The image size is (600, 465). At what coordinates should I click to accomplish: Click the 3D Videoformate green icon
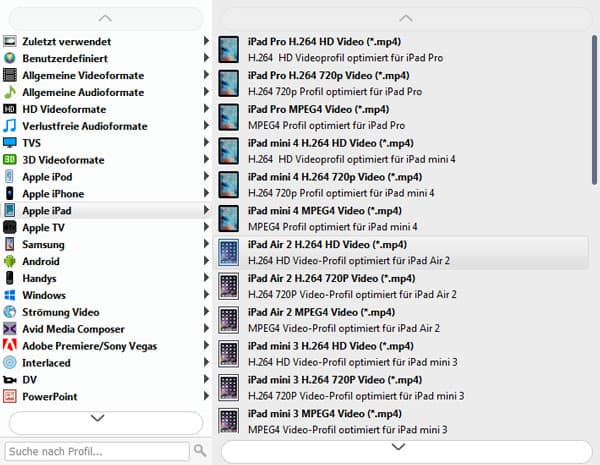pos(10,160)
